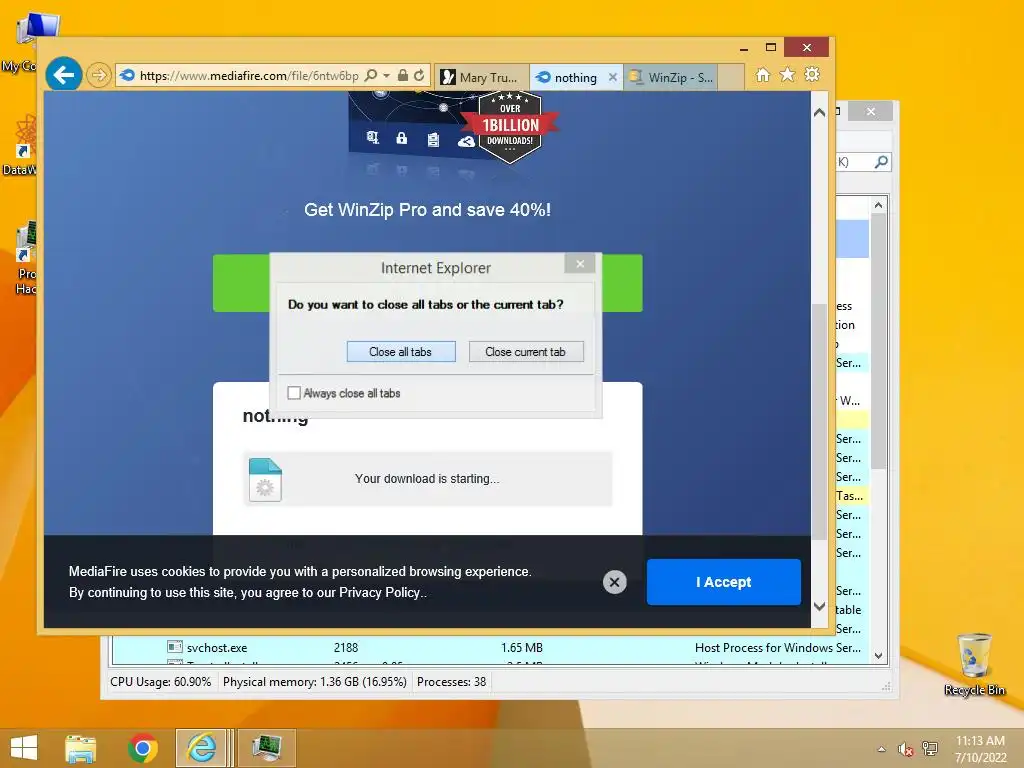Click the PID value 2188
The width and height of the screenshot is (1024, 768).
[345, 648]
